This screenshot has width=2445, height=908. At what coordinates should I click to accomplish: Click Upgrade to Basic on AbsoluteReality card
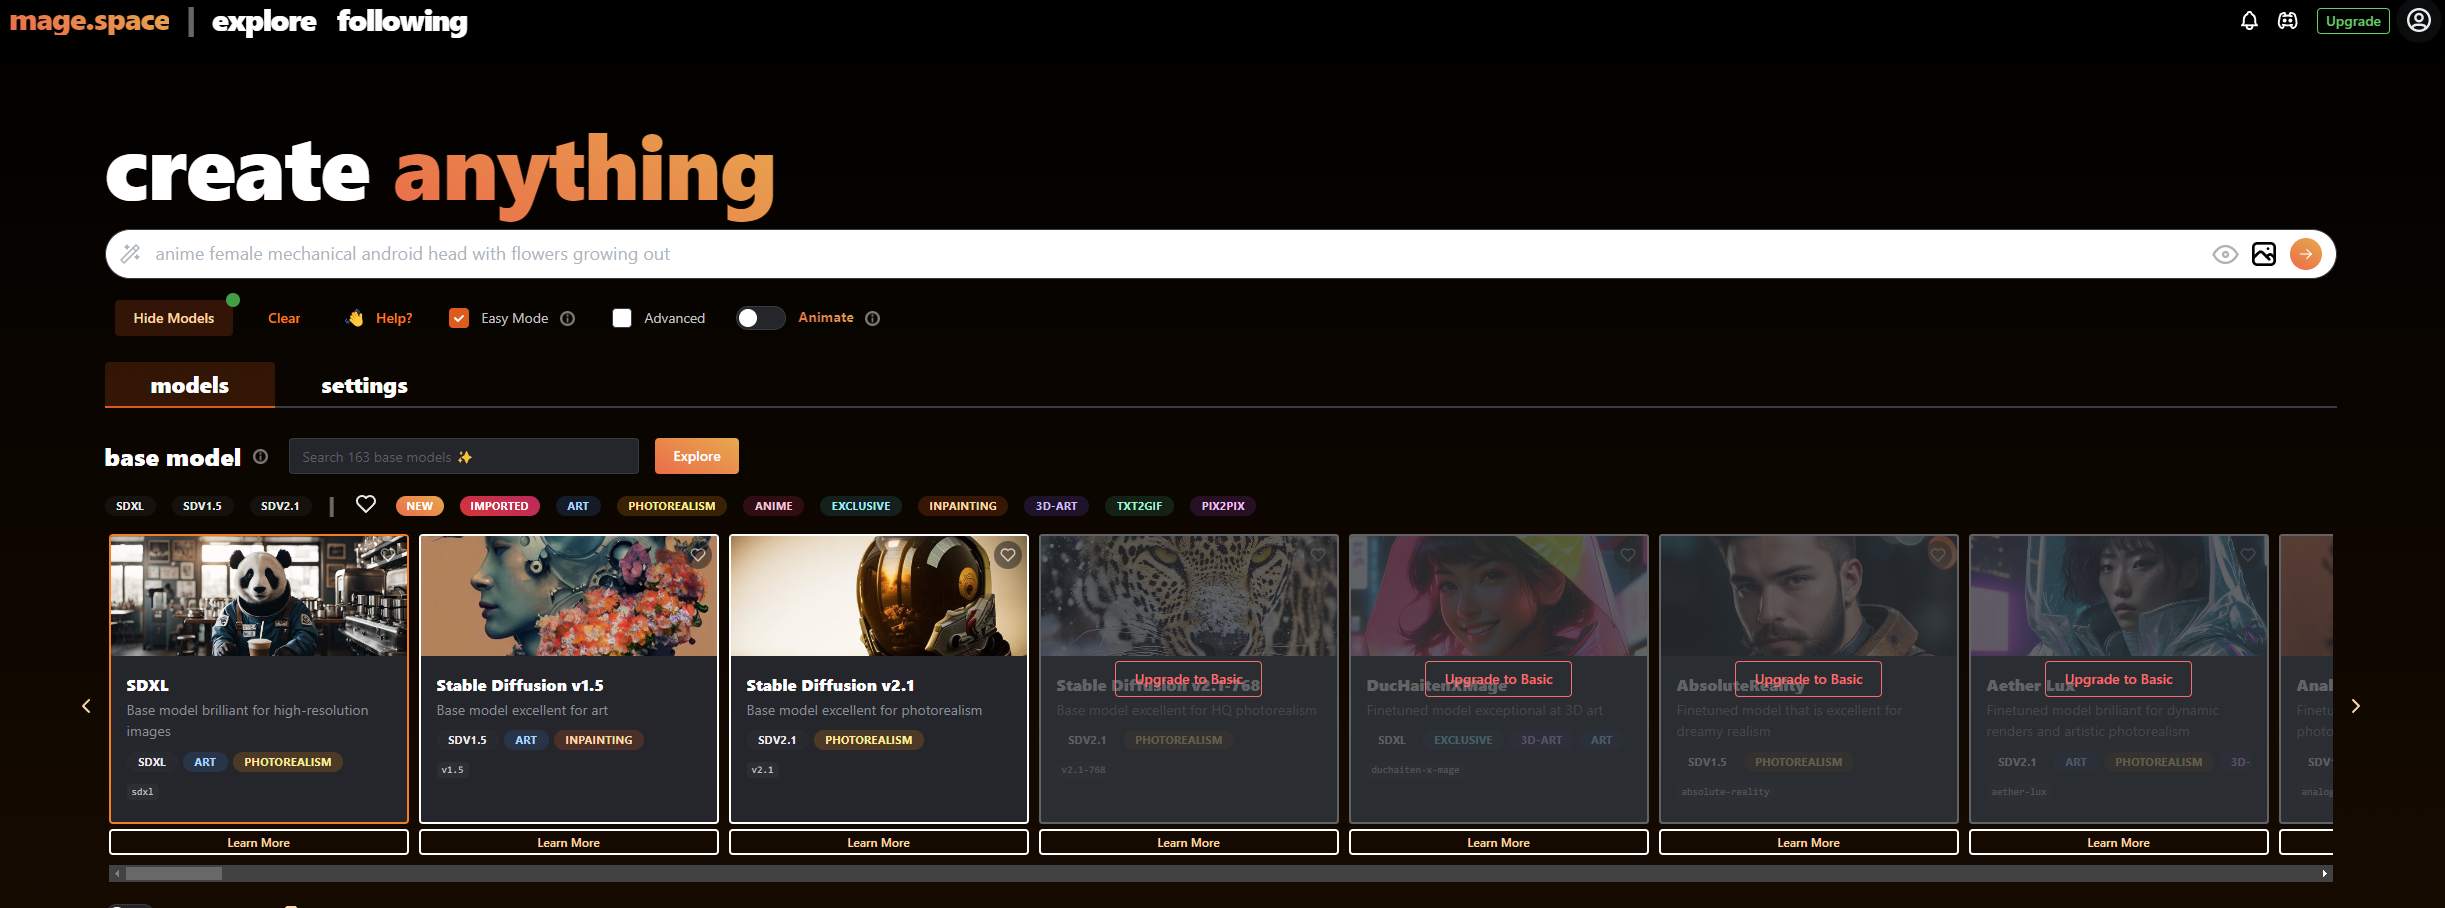[x=1809, y=679]
